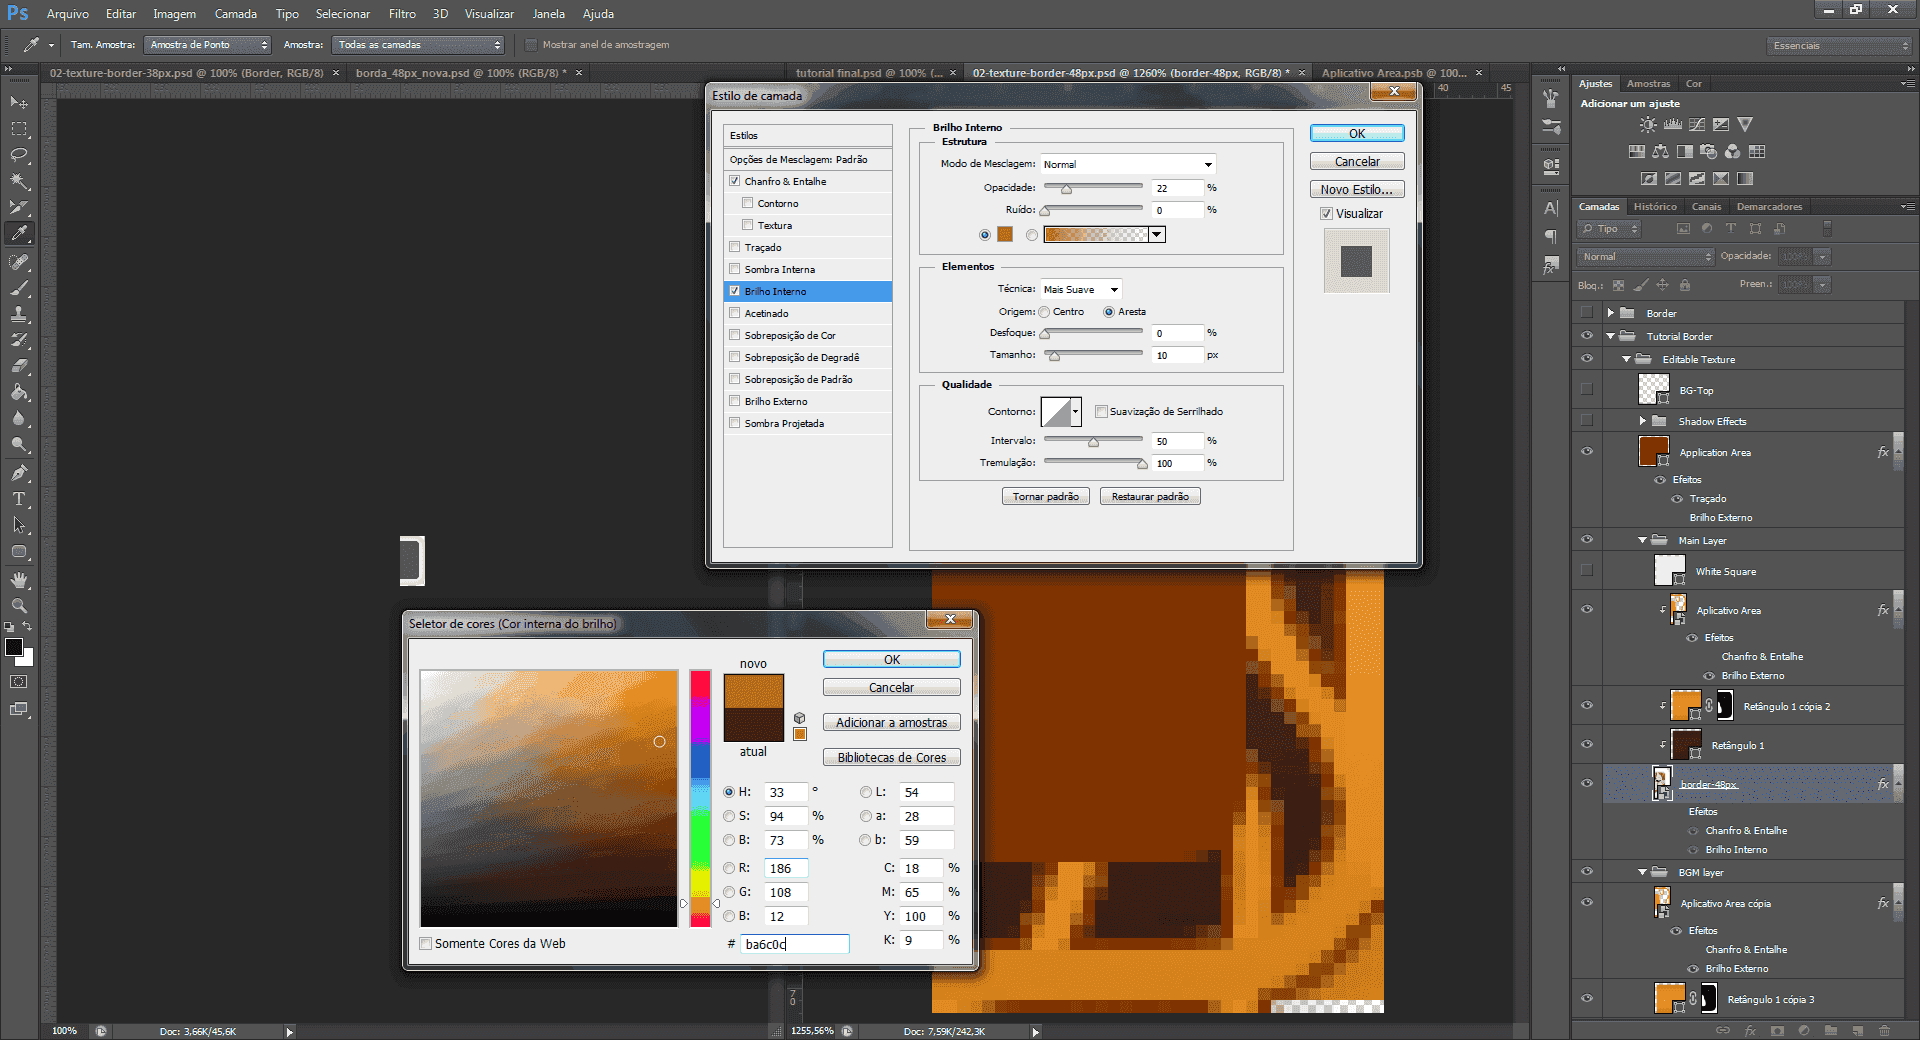This screenshot has height=1040, width=1920.
Task: Select the Magic Wand tool
Action: [x=19, y=181]
